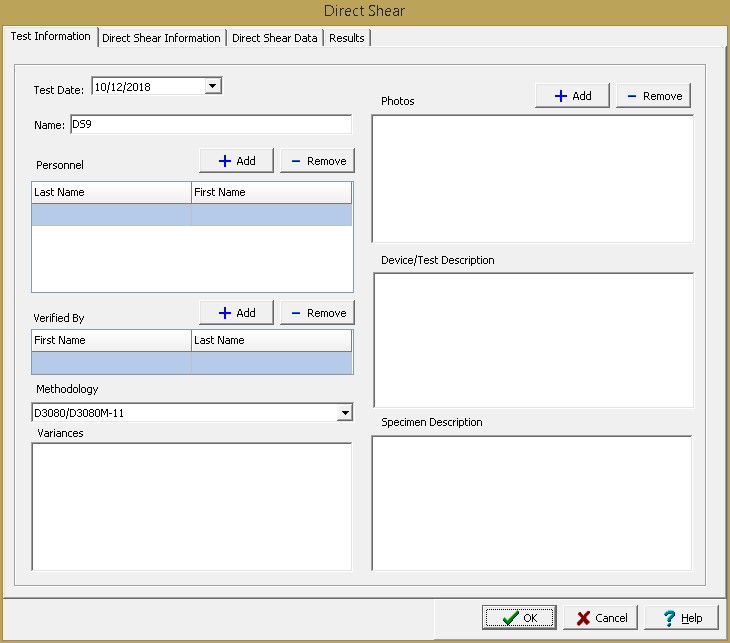Open Help with the question mark button
730x643 pixels.
click(x=681, y=618)
